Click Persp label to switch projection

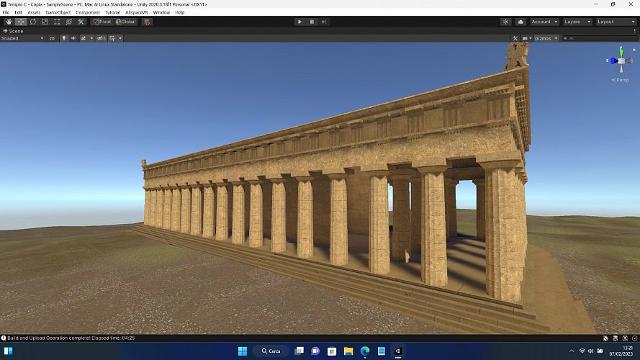[620, 80]
